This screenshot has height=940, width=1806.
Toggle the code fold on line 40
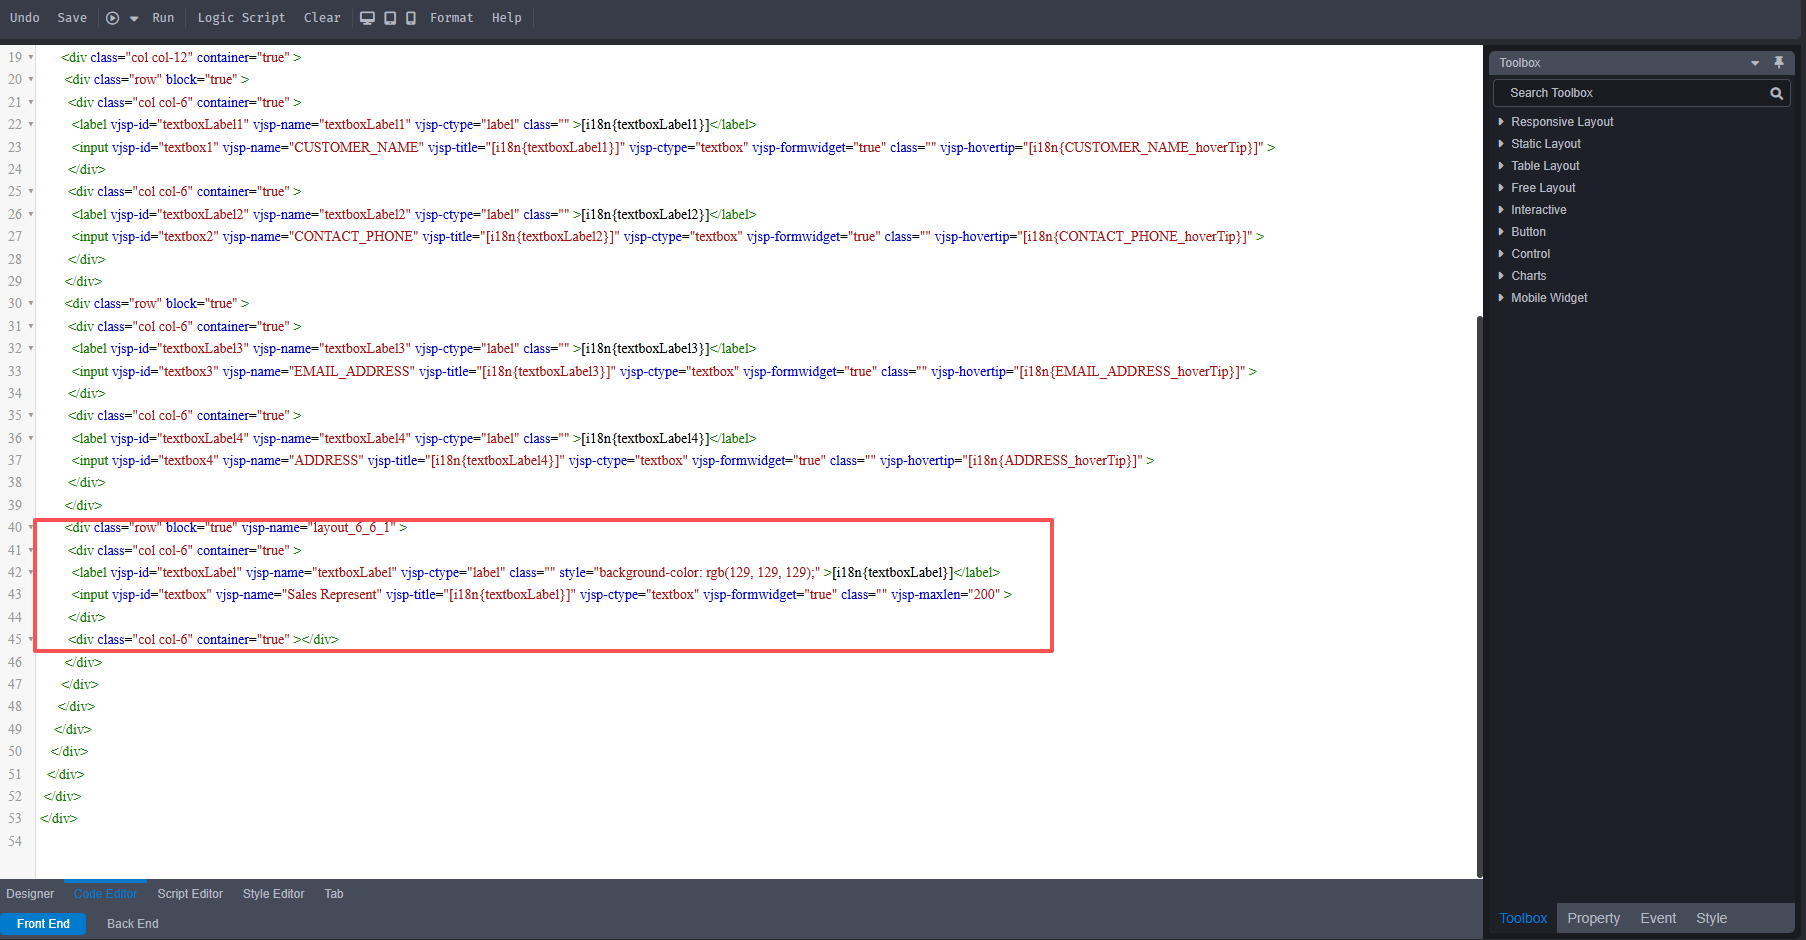pos(31,528)
